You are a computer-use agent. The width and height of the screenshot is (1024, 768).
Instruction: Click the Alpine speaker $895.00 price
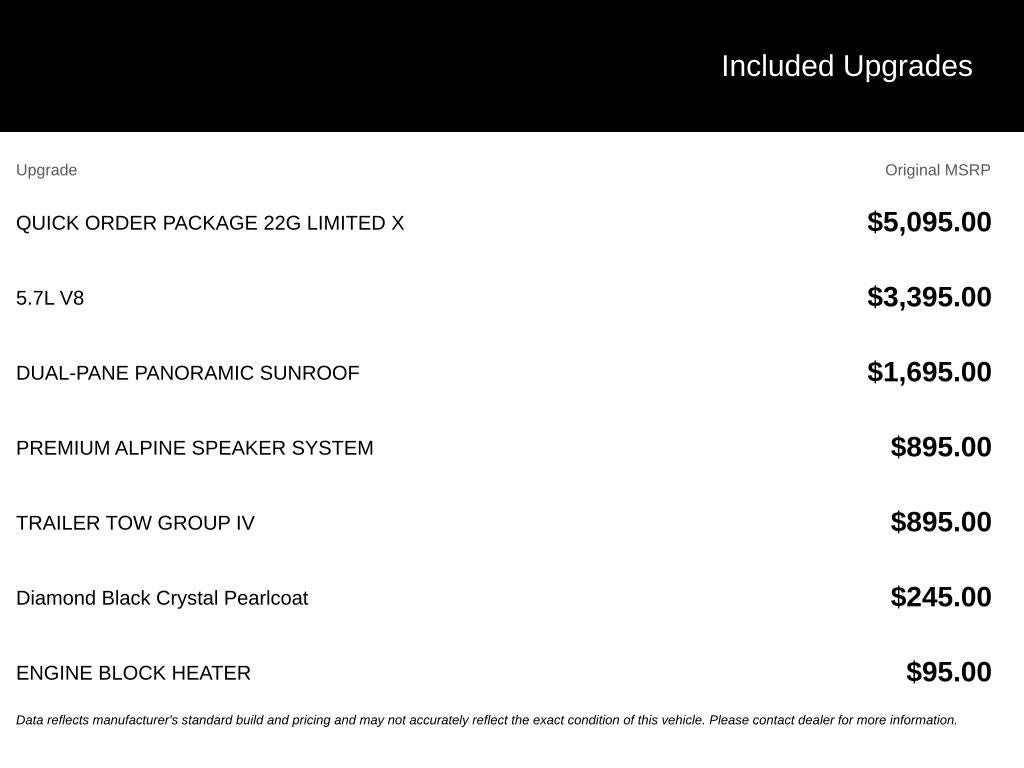click(x=941, y=447)
